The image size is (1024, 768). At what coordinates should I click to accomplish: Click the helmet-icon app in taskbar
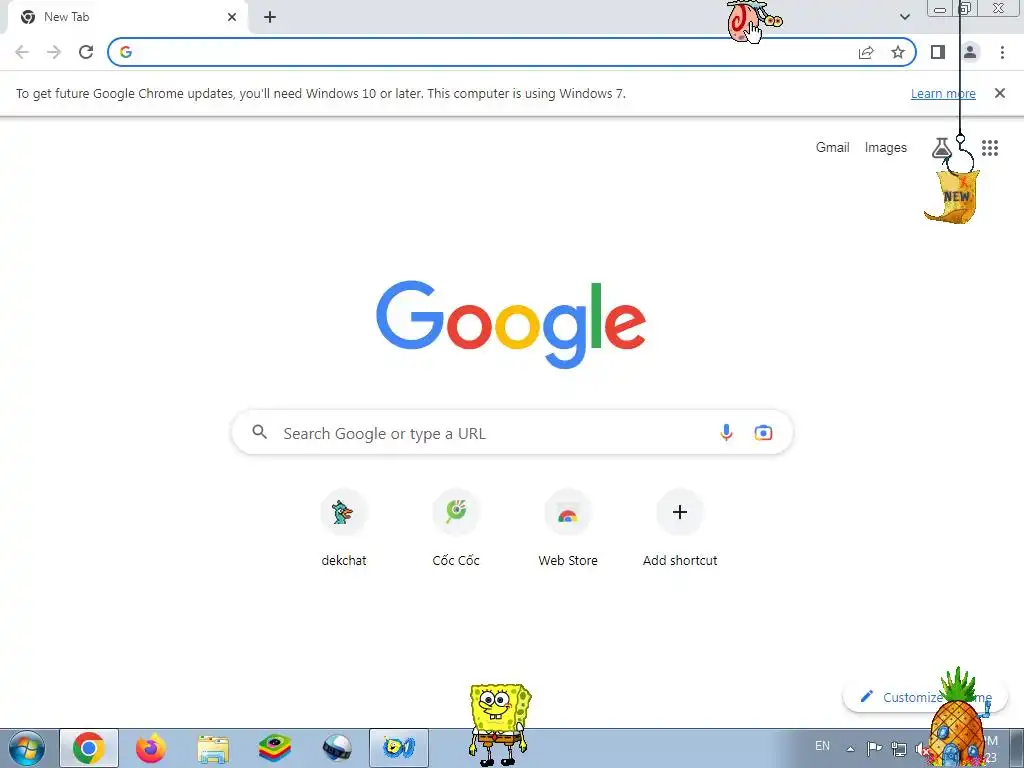[337, 748]
